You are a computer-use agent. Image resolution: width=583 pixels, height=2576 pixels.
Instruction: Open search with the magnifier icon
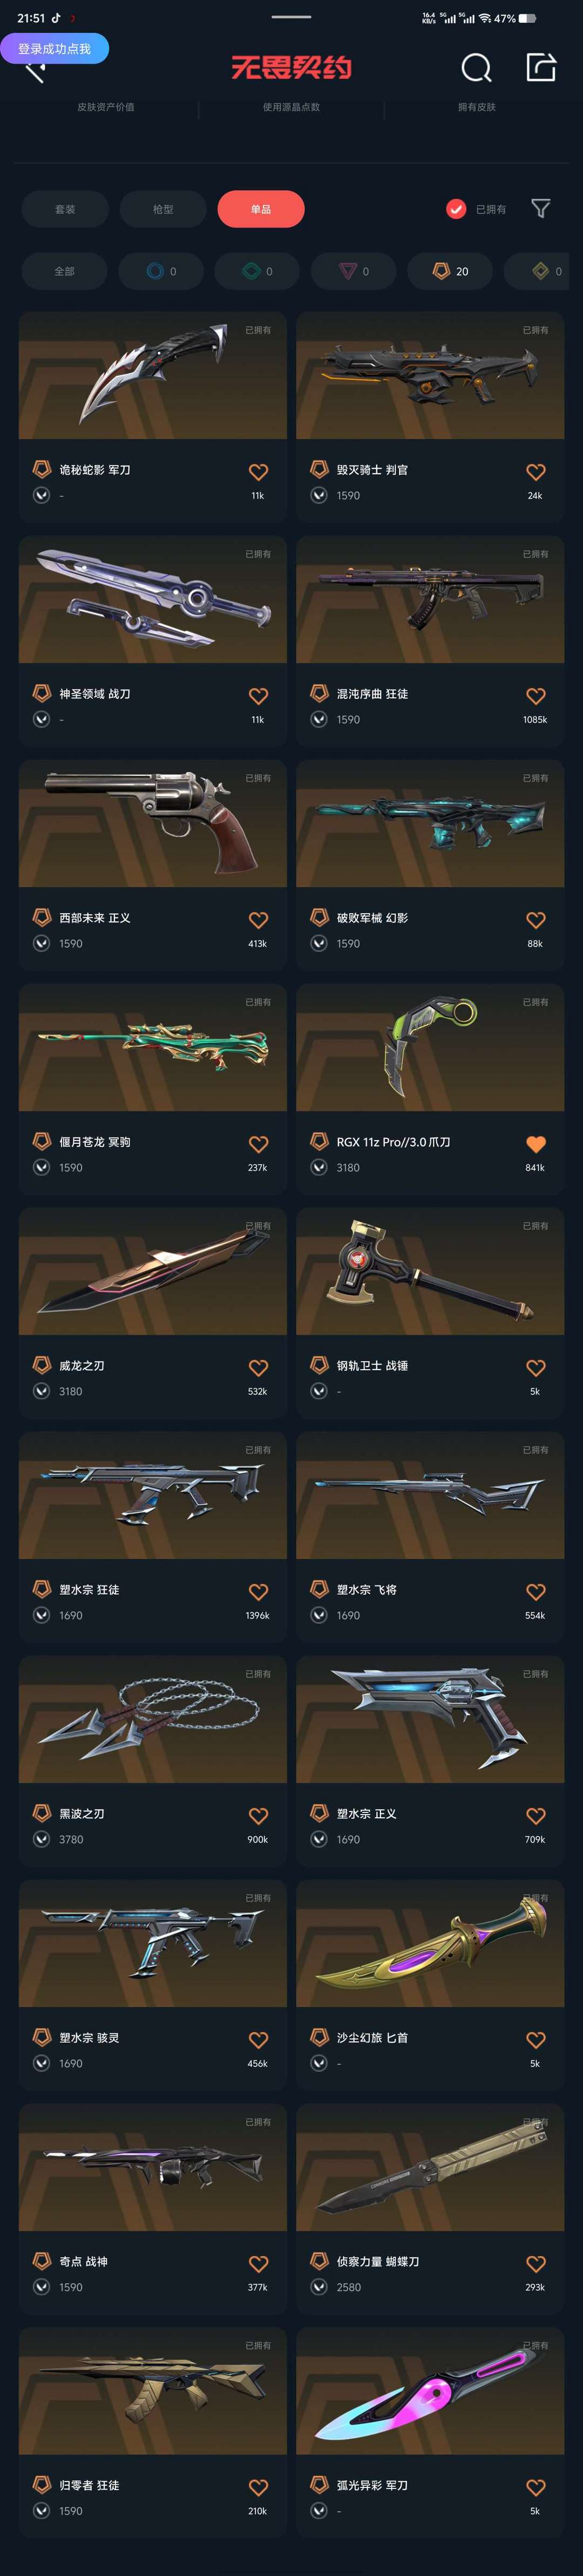476,68
